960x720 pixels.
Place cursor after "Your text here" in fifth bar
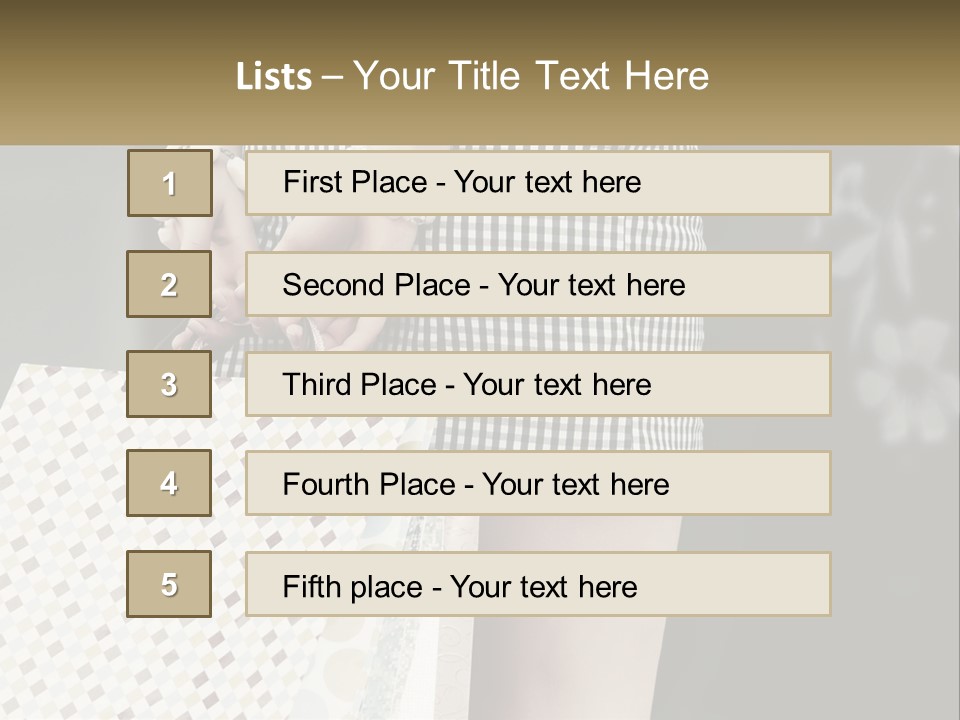coord(638,586)
